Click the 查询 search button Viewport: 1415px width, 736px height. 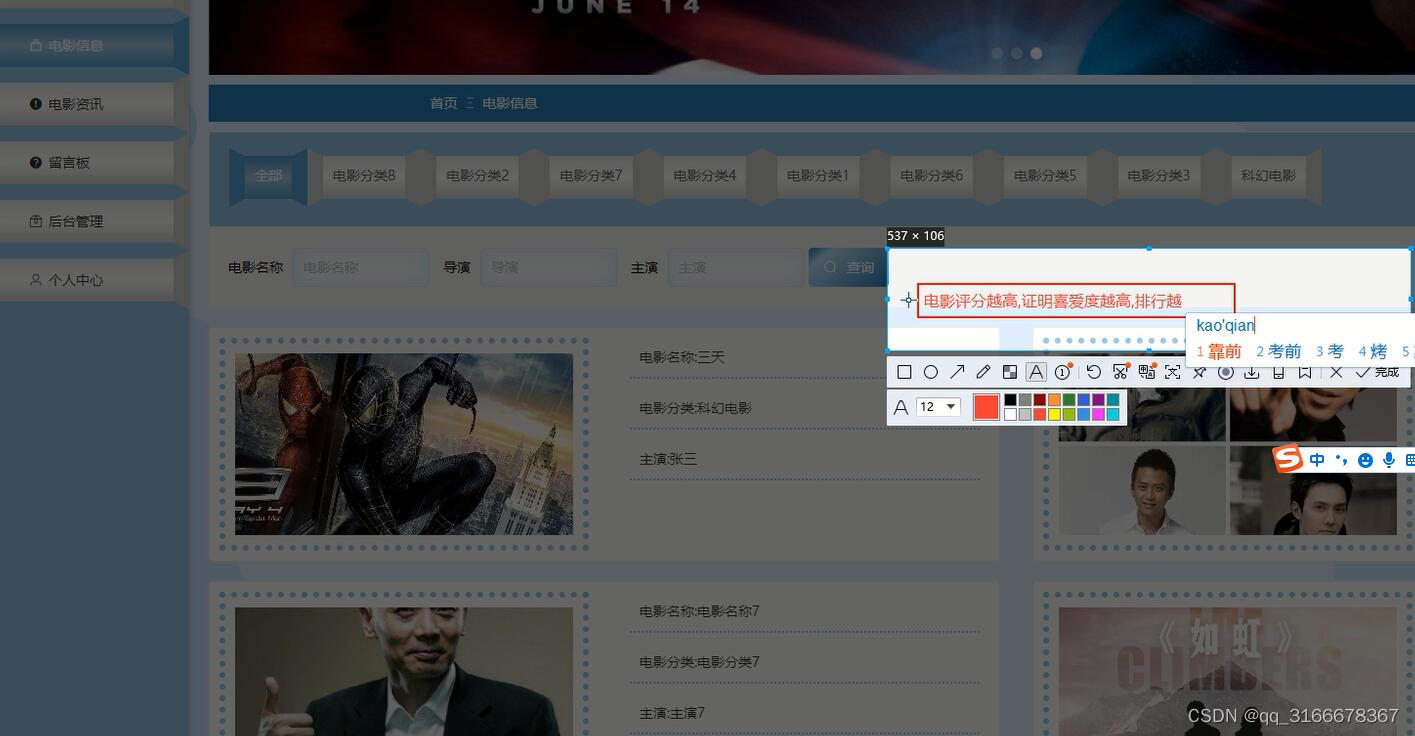tap(850, 267)
